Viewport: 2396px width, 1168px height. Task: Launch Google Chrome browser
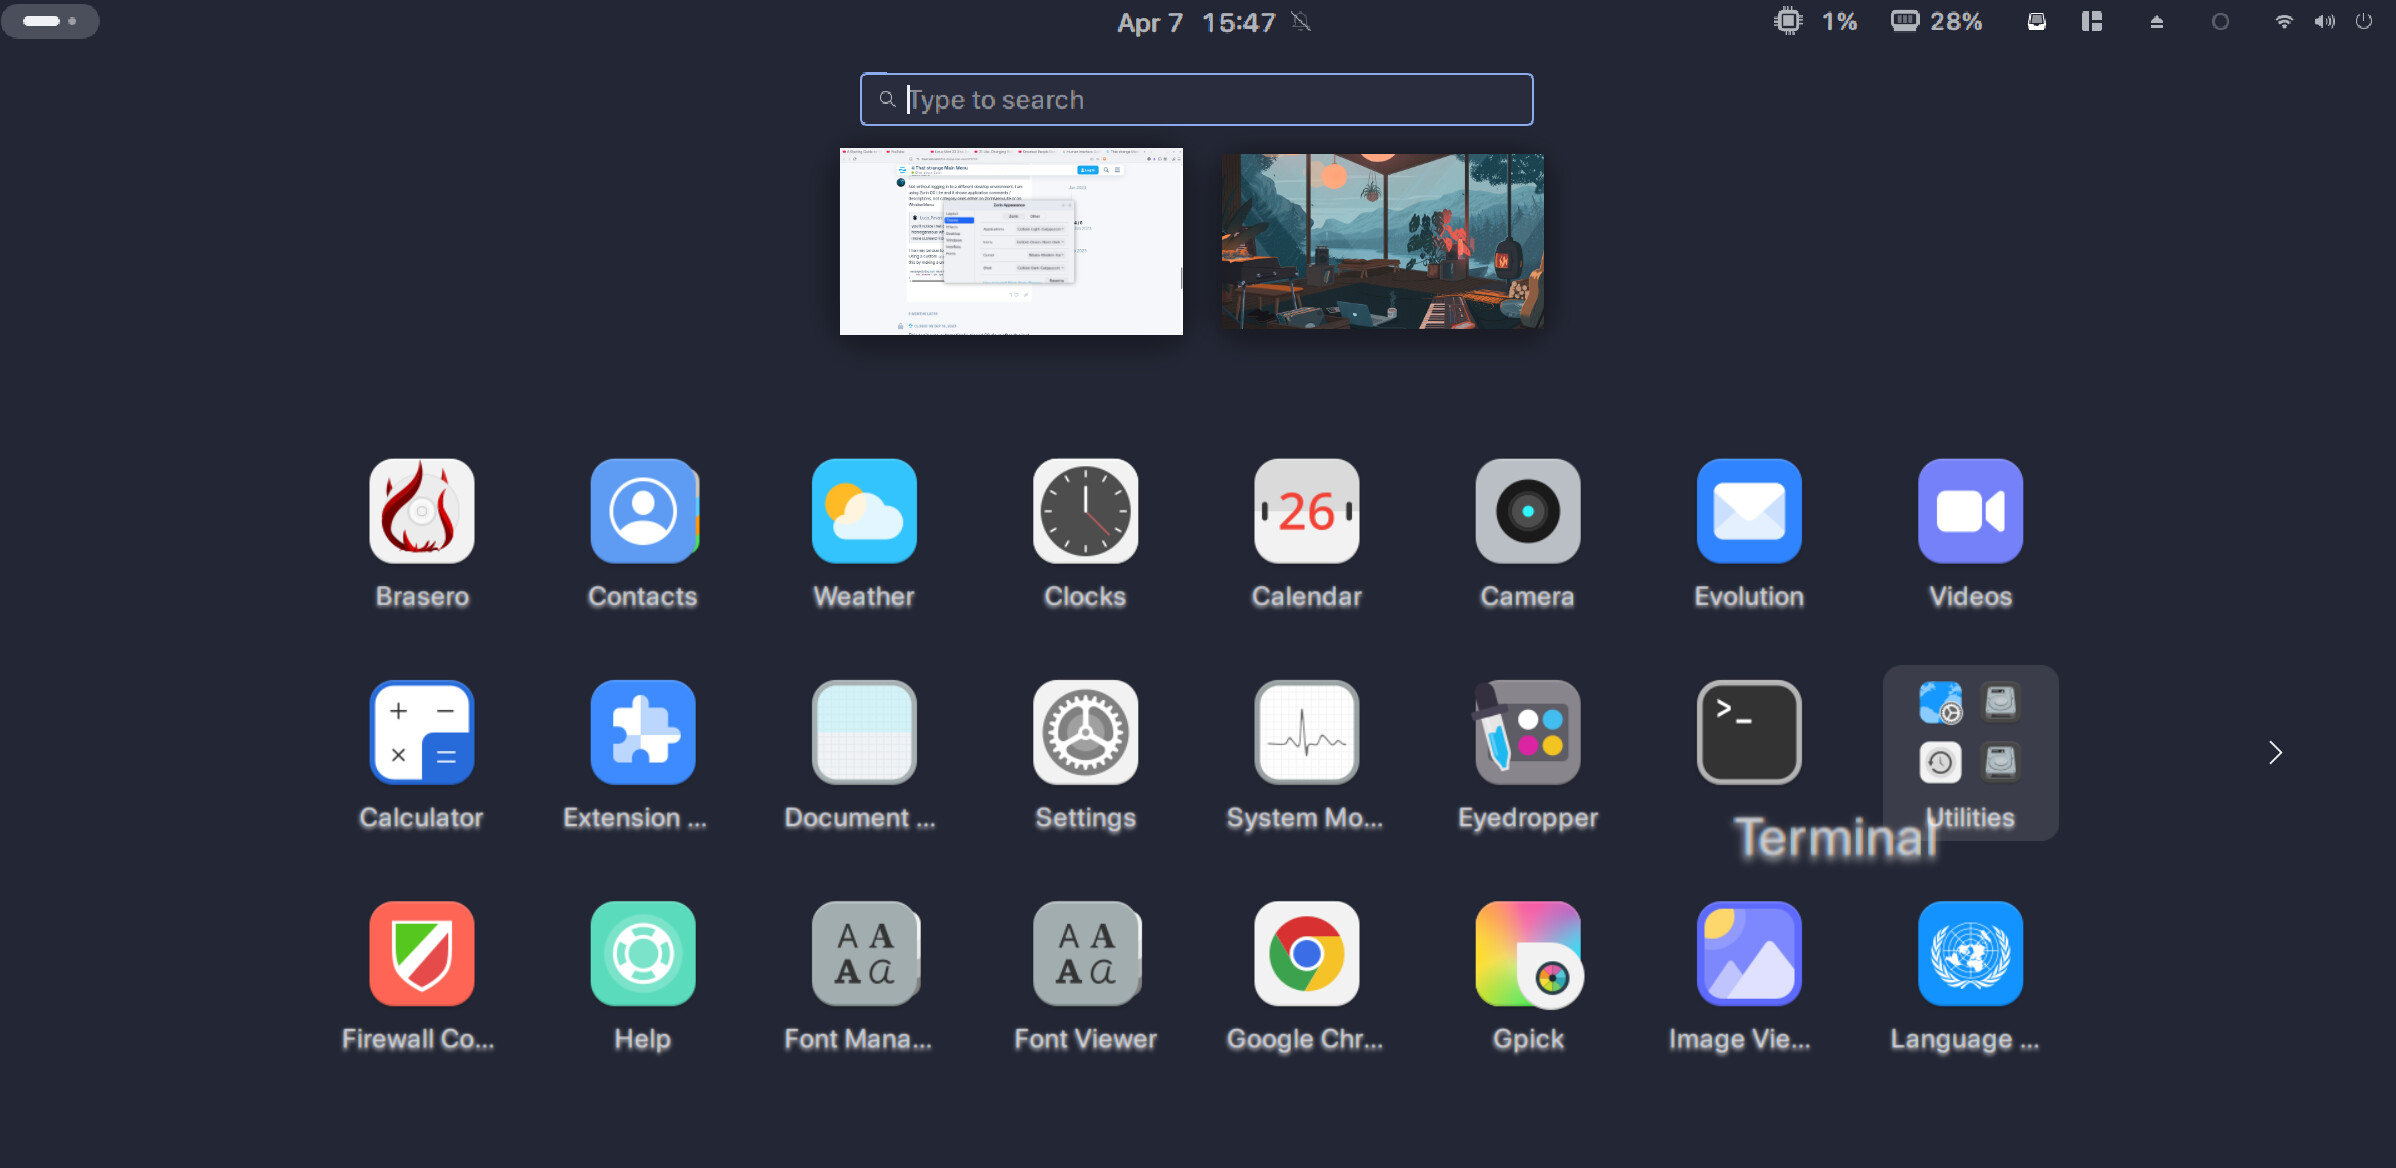1306,954
